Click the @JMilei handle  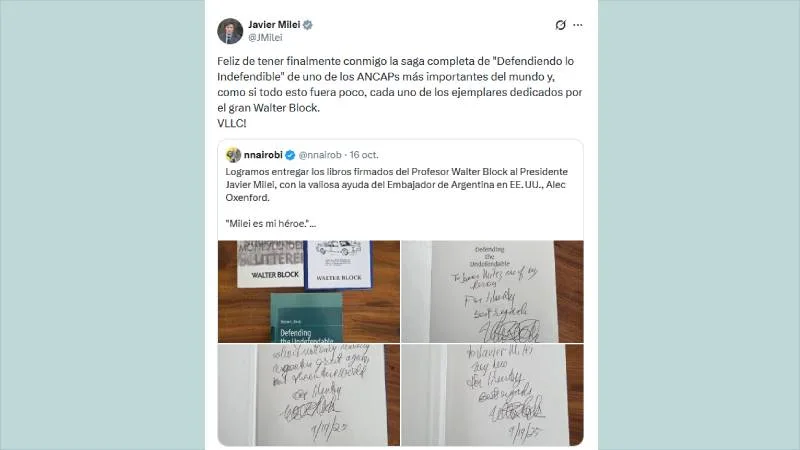point(265,37)
